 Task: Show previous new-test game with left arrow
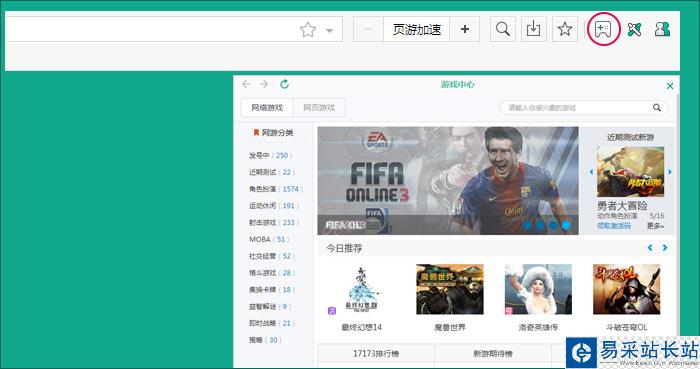click(x=591, y=172)
